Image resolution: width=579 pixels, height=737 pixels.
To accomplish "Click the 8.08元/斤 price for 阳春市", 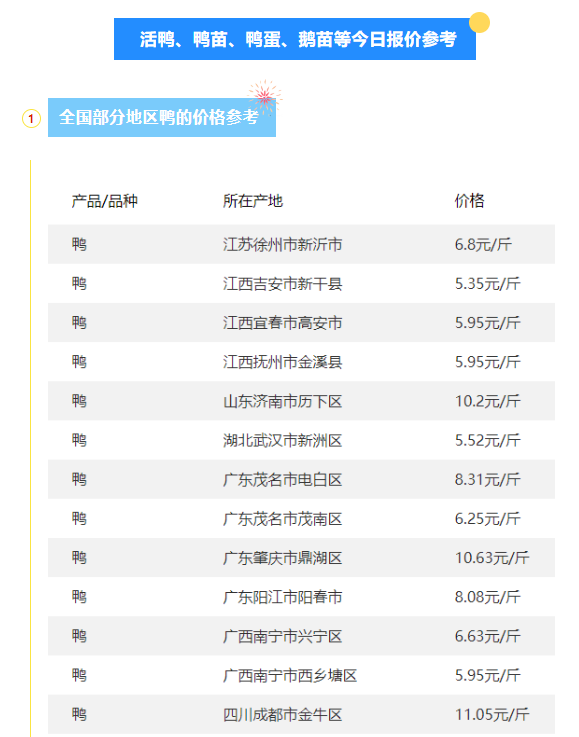I will 487,597.
